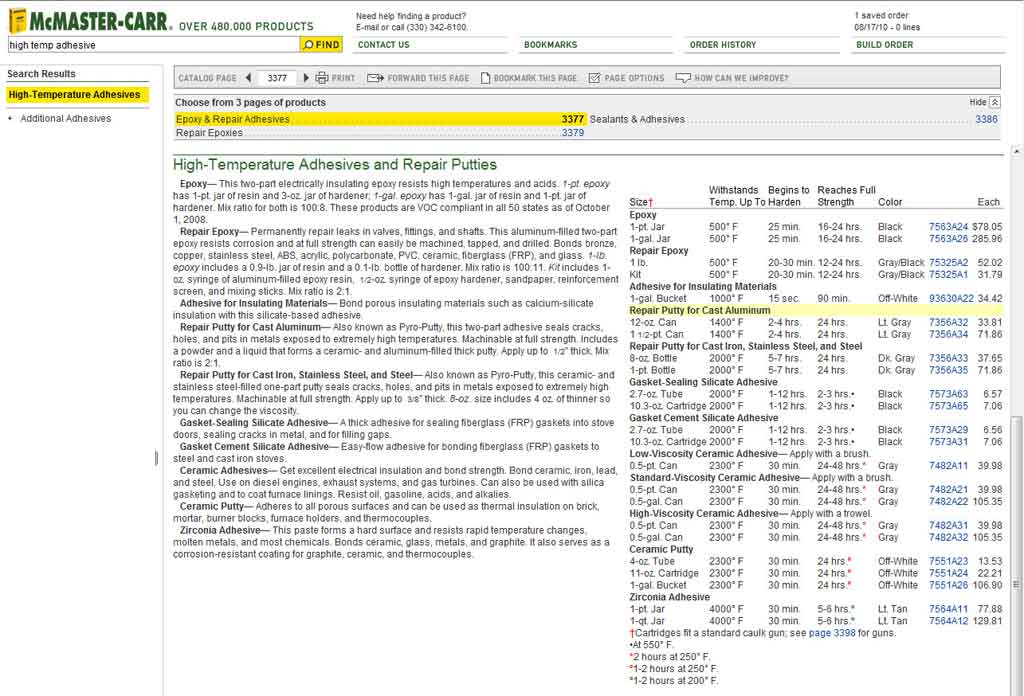Click part number 7563A24 link

tap(948, 227)
